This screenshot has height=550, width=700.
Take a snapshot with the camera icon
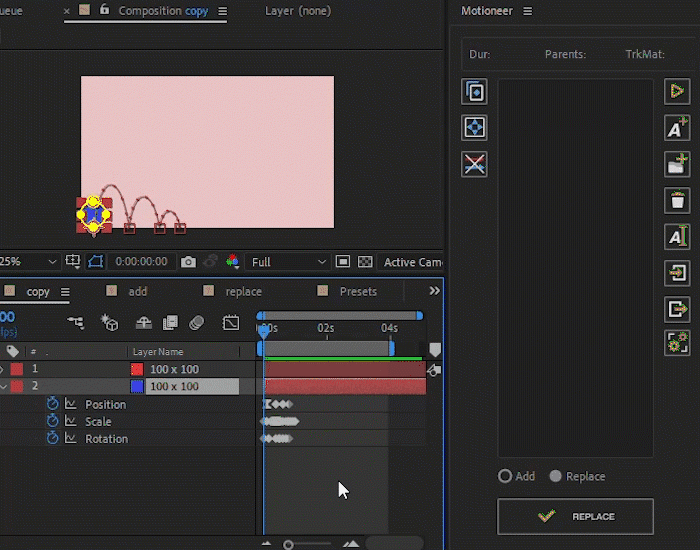pos(188,262)
